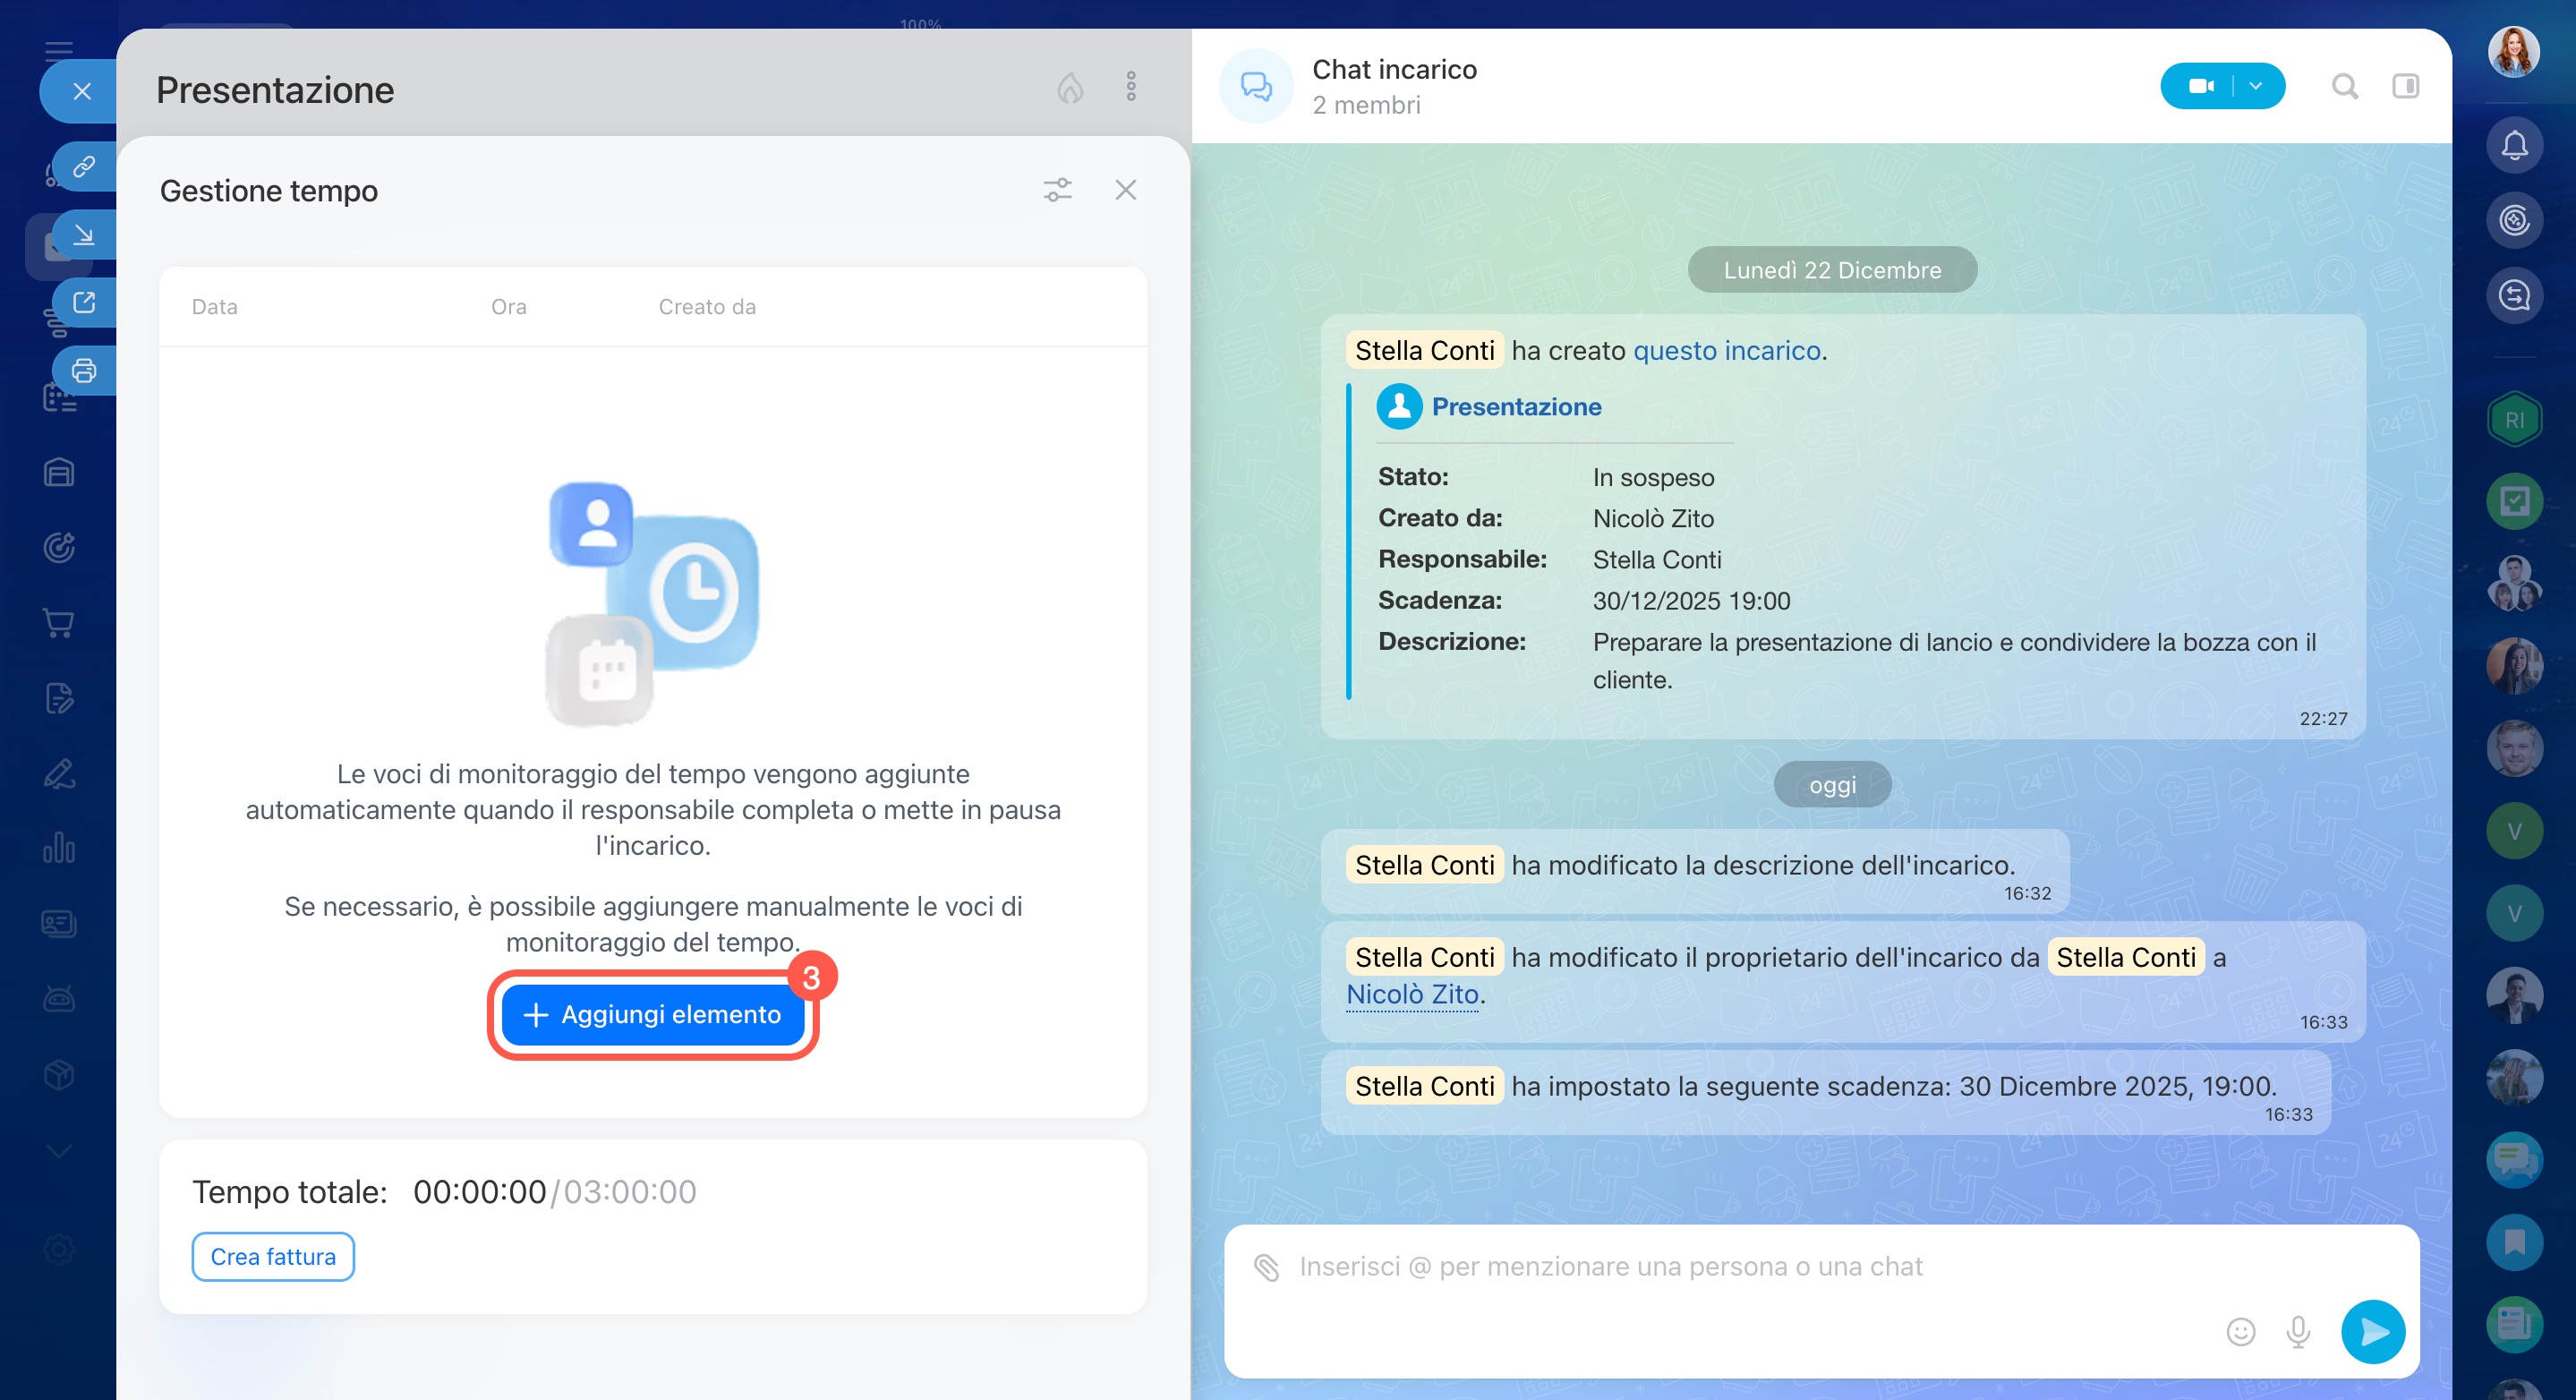Click the microphone voice message icon

2298,1331
